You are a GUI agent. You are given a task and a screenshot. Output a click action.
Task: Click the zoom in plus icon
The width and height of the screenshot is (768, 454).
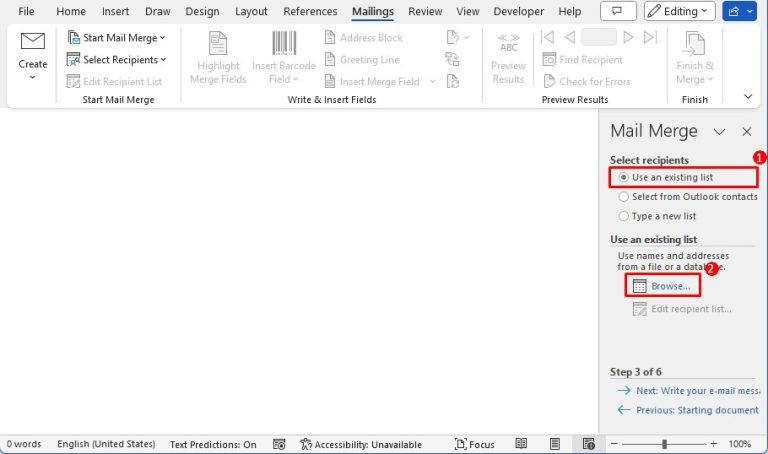click(713, 444)
